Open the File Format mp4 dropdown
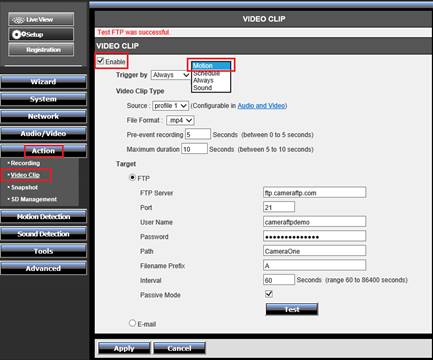Screen dimensions: 433x360 pos(180,120)
